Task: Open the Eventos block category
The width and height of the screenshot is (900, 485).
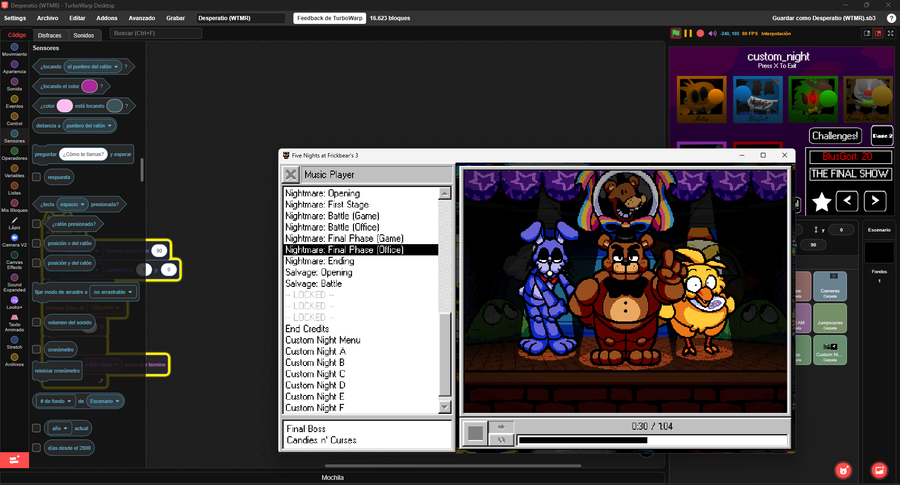Action: coord(14,102)
